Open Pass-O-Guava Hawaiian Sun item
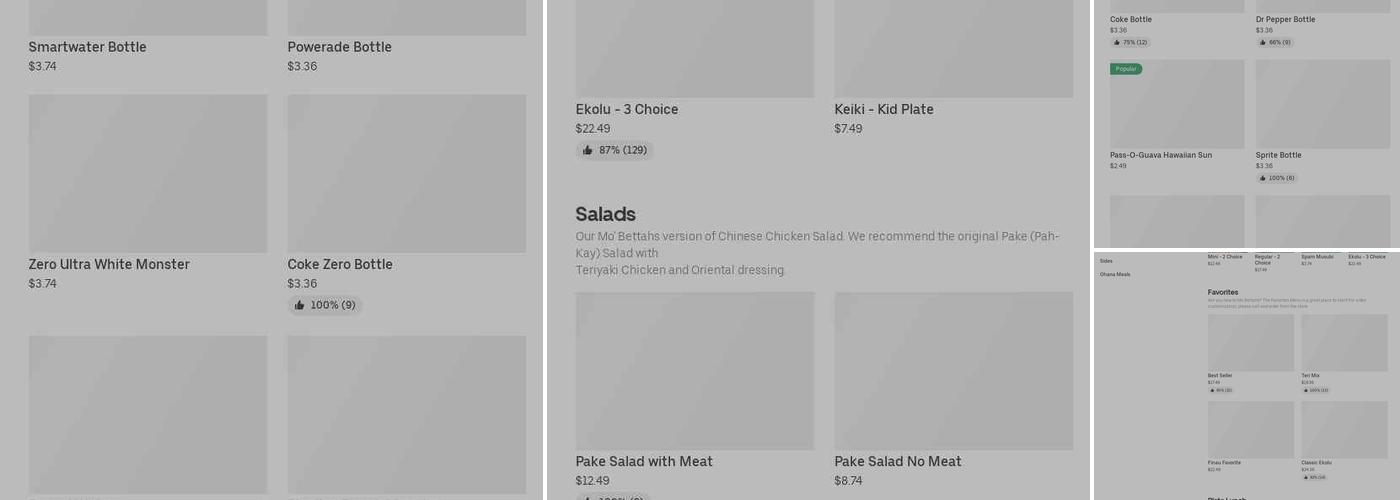Image resolution: width=1400 pixels, height=500 pixels. point(1161,155)
